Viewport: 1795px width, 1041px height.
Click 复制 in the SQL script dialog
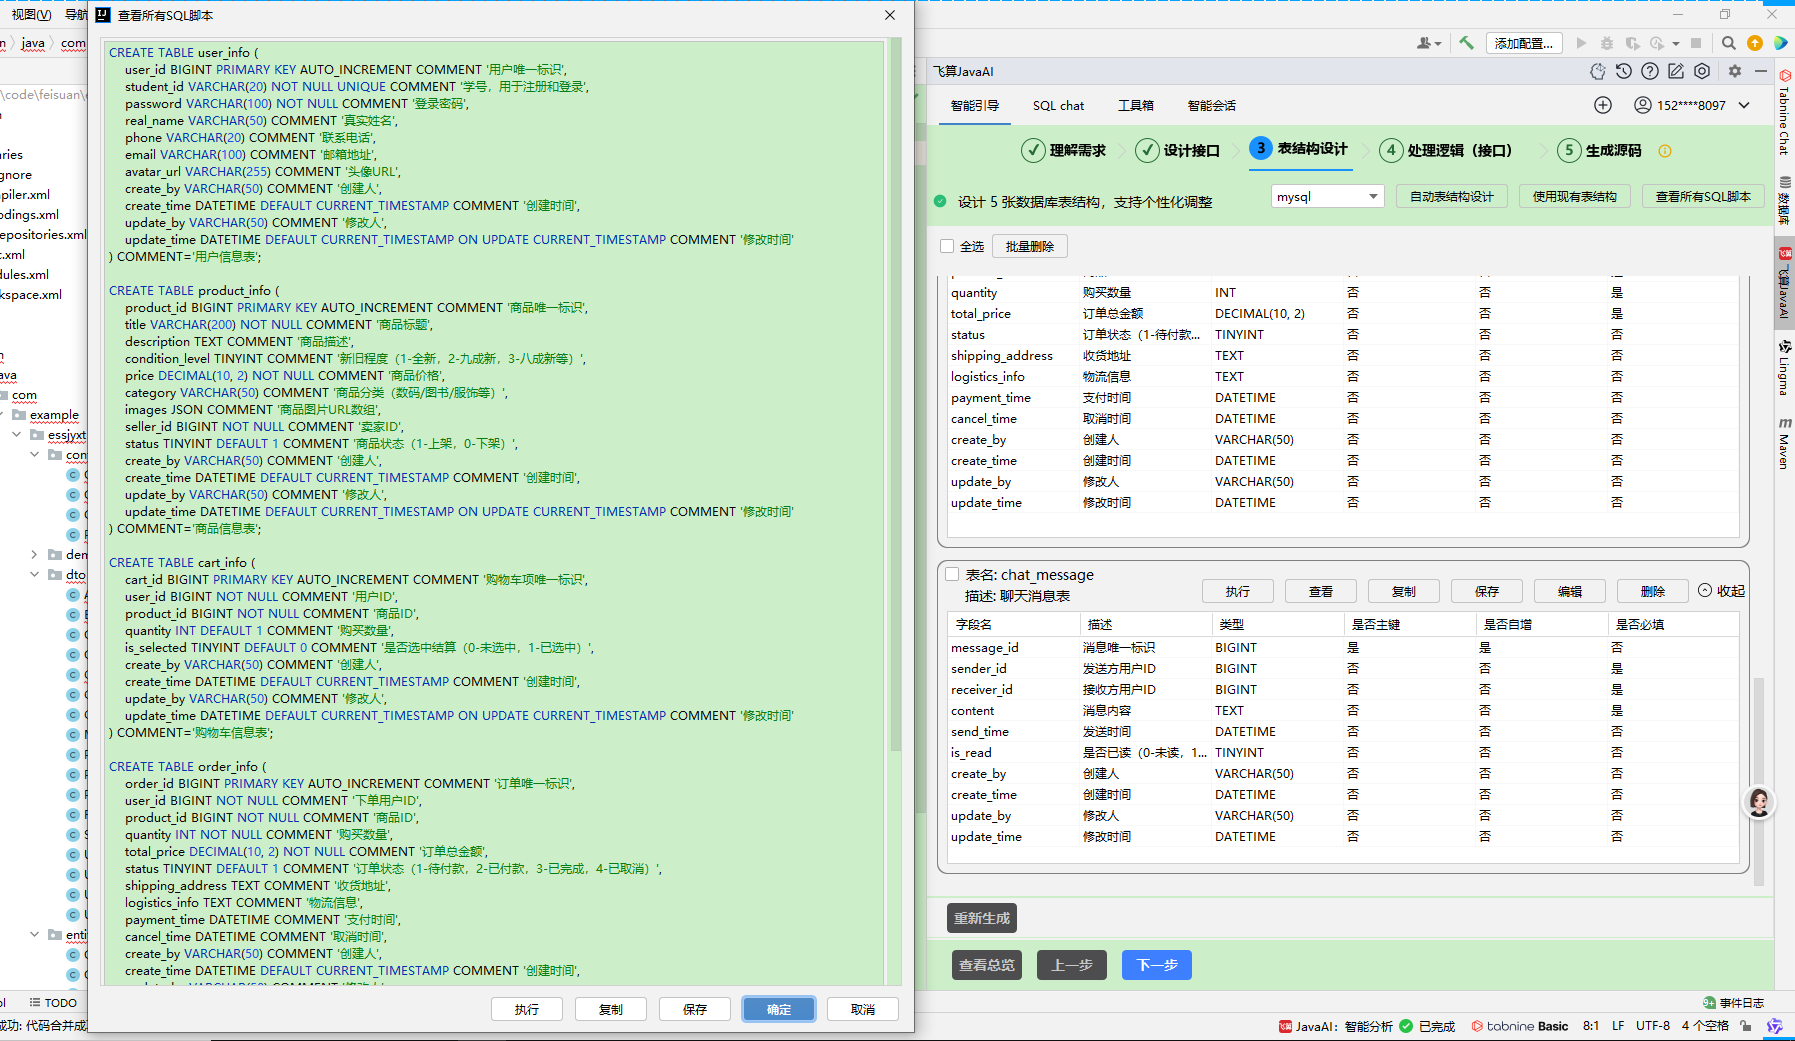click(611, 1010)
